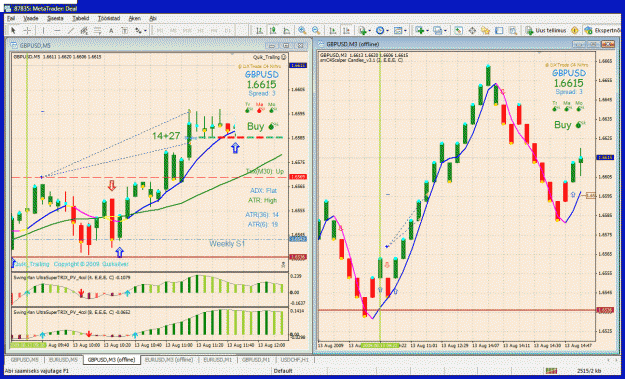Select the text label (T) tool
This screenshot has width=625, height=379.
pyautogui.click(x=125, y=30)
